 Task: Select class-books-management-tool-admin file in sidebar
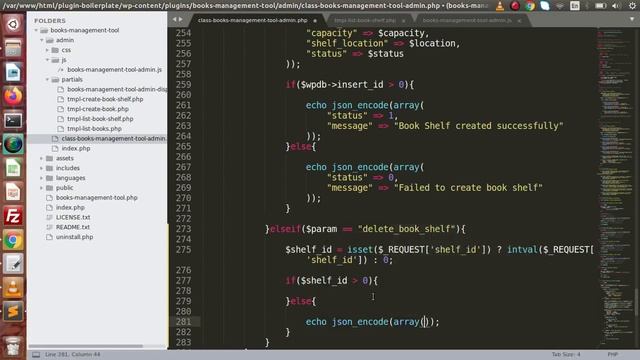pos(114,138)
